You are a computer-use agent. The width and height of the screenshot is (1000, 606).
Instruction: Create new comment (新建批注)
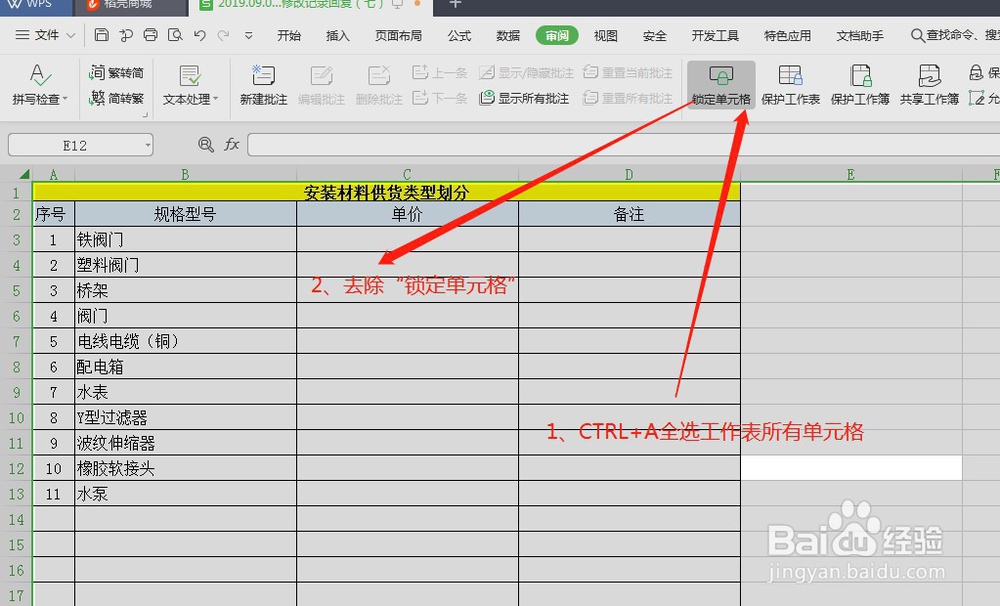263,84
